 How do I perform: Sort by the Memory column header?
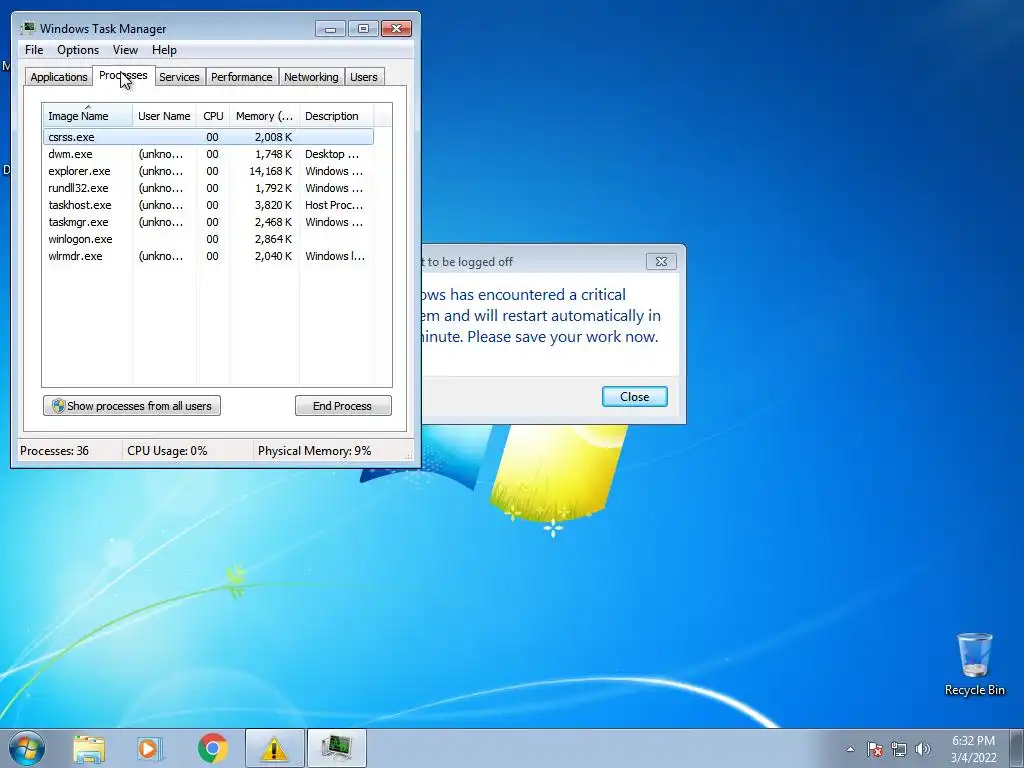point(264,116)
